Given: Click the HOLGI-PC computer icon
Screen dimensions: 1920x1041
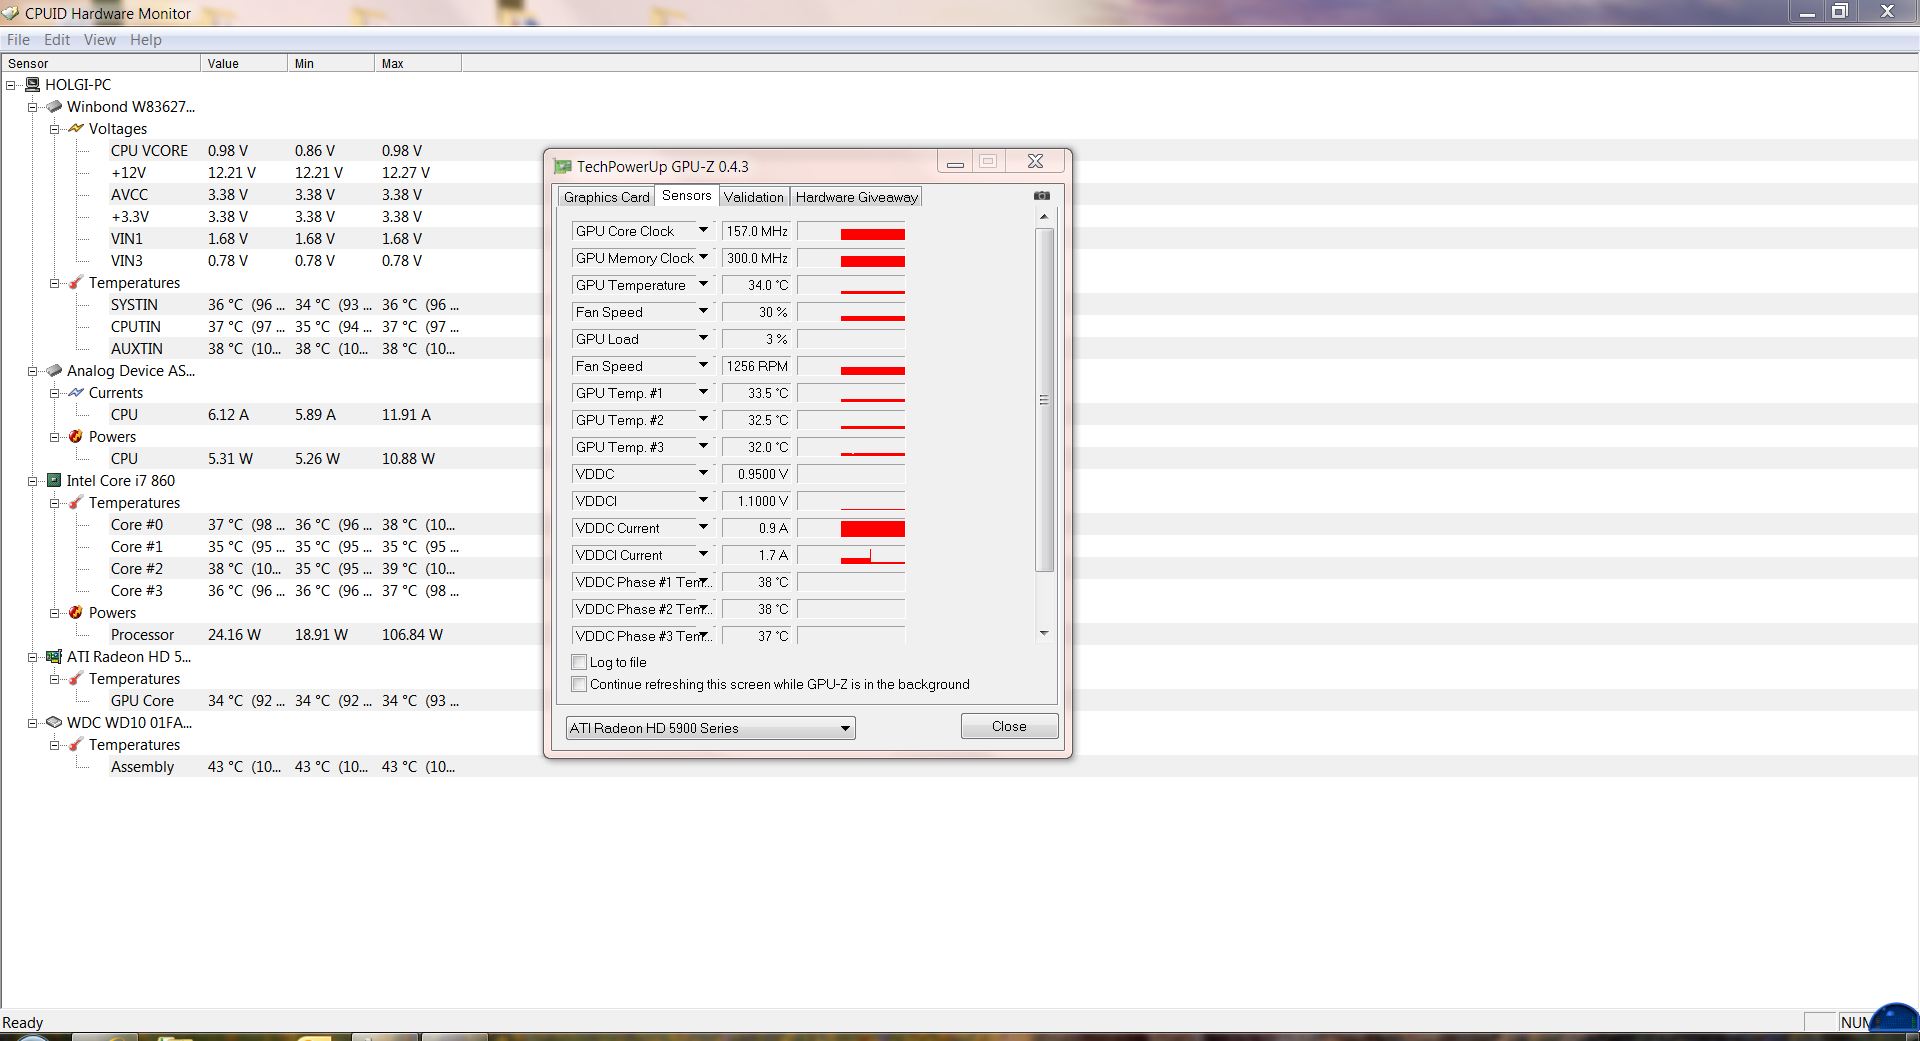Looking at the screenshot, I should click(x=33, y=85).
